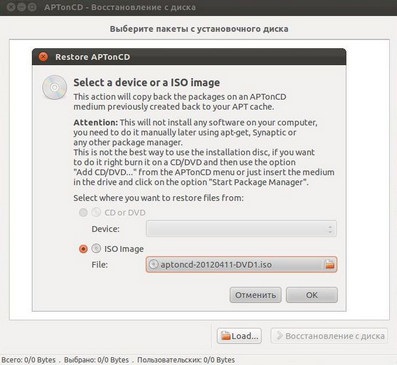Click the Restore APTonCD dialog title bar

point(189,57)
